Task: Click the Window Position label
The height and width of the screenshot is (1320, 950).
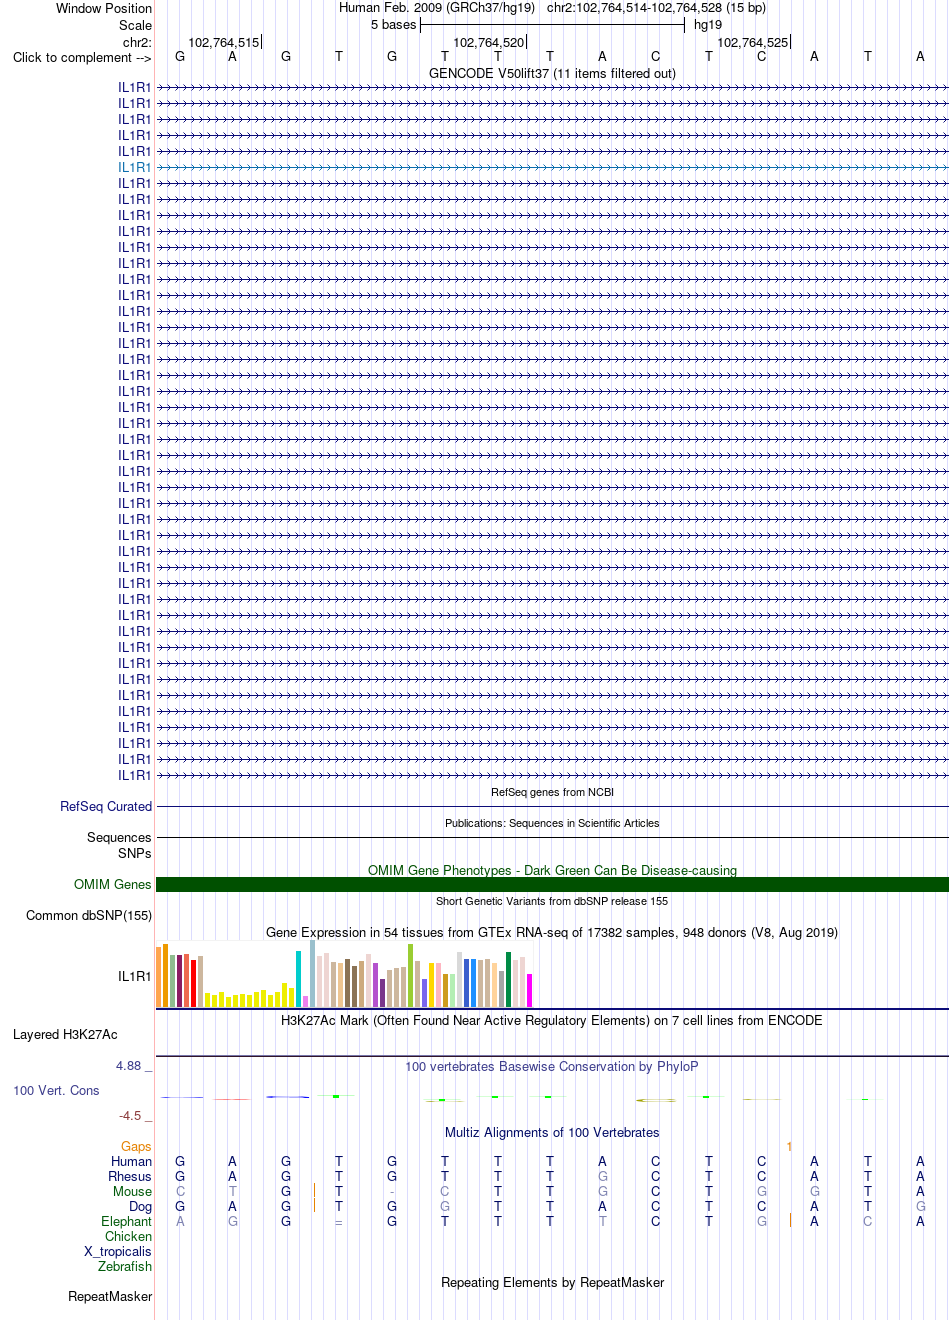Action: click(104, 8)
